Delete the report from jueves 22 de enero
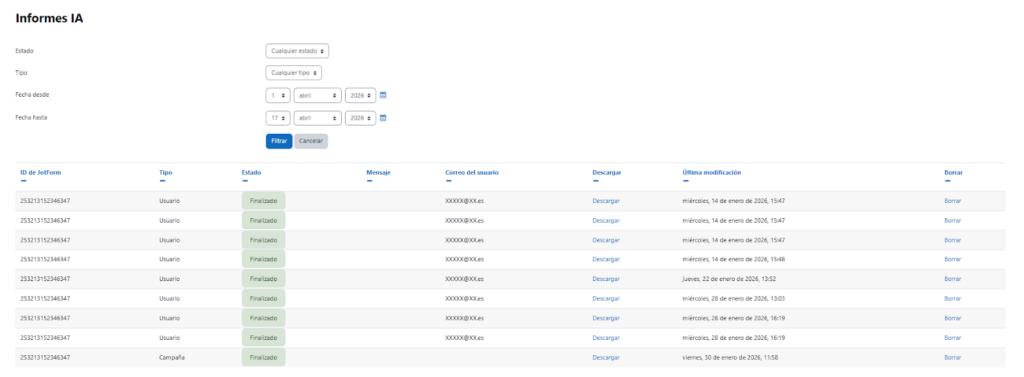The height and width of the screenshot is (377, 1024). tap(953, 279)
